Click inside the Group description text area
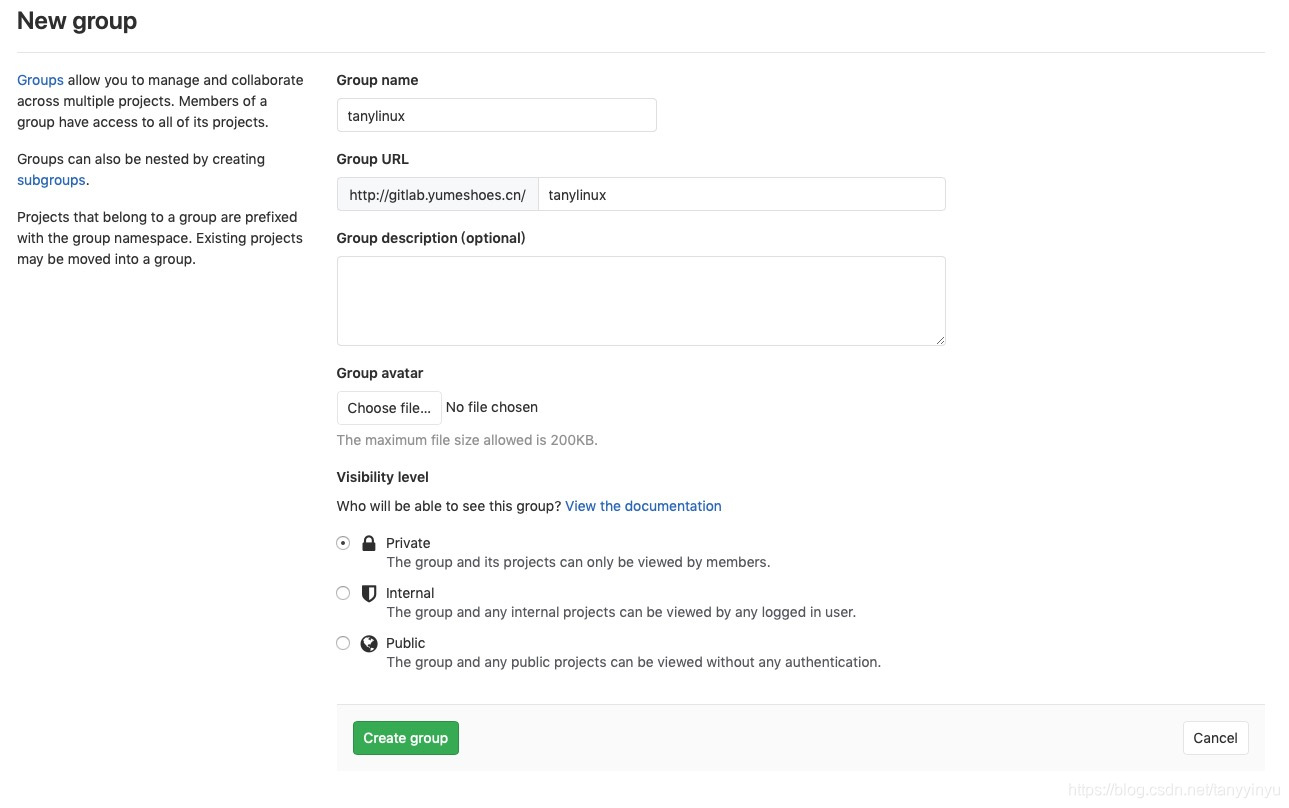The image size is (1289, 808). pos(640,300)
